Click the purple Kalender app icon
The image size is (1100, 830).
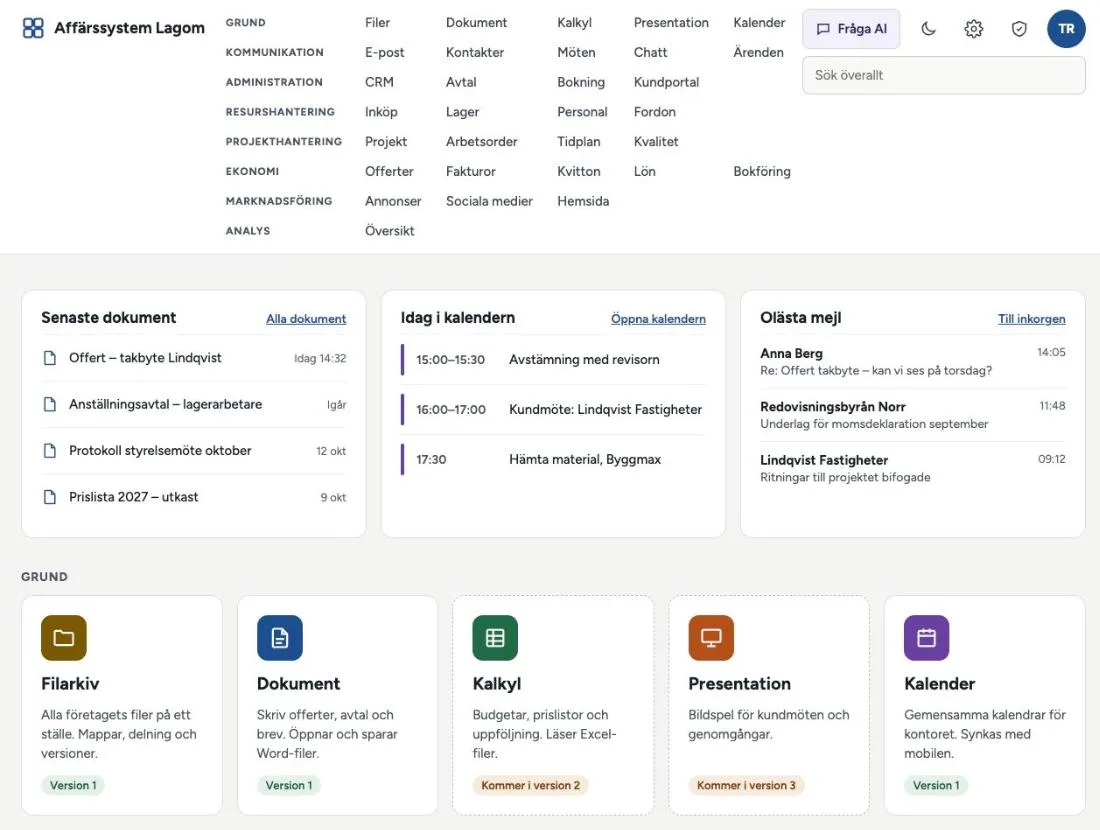927,638
